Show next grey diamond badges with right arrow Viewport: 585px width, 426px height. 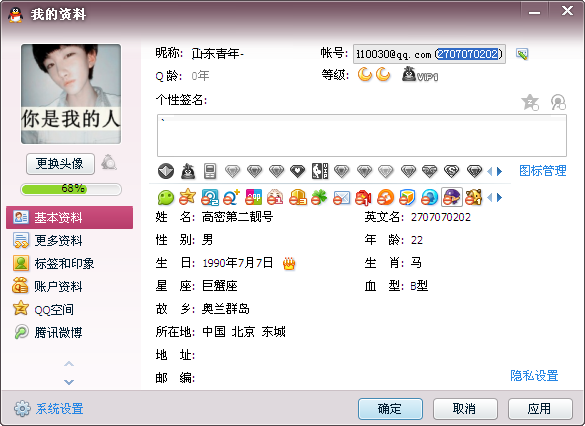[500, 172]
